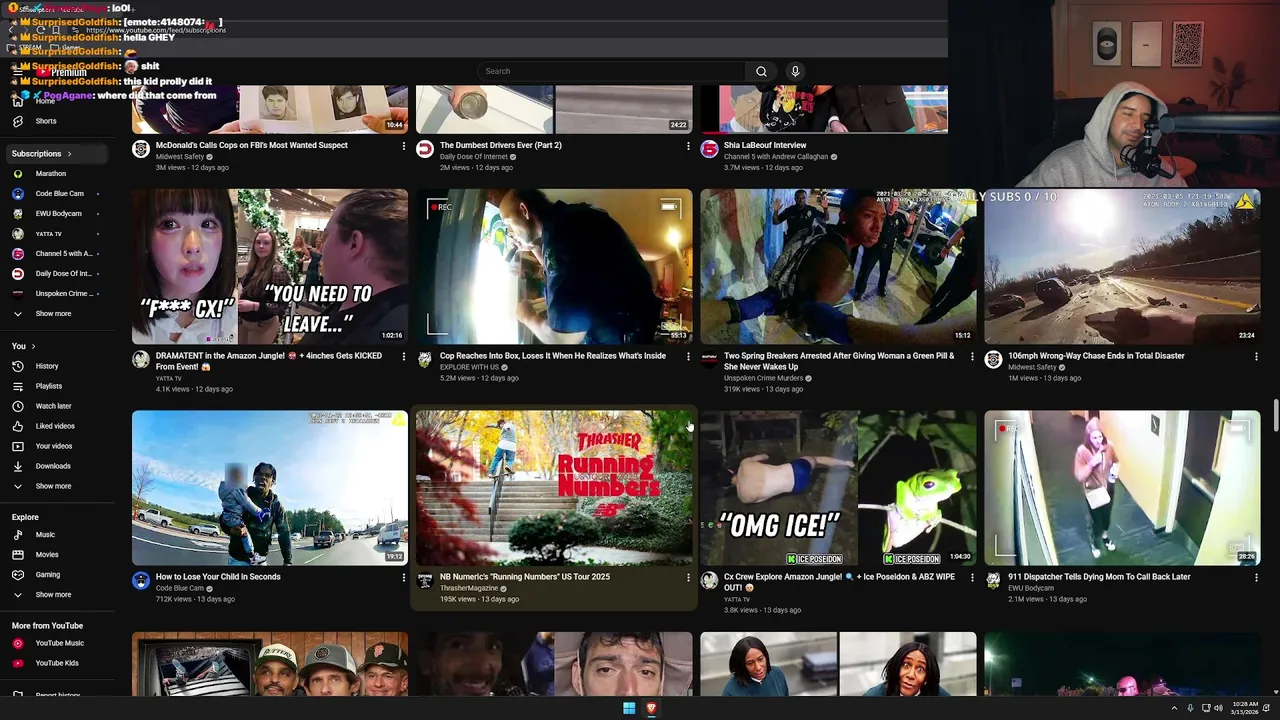Click the Explore section heading
This screenshot has width=1280, height=720.
25,517
